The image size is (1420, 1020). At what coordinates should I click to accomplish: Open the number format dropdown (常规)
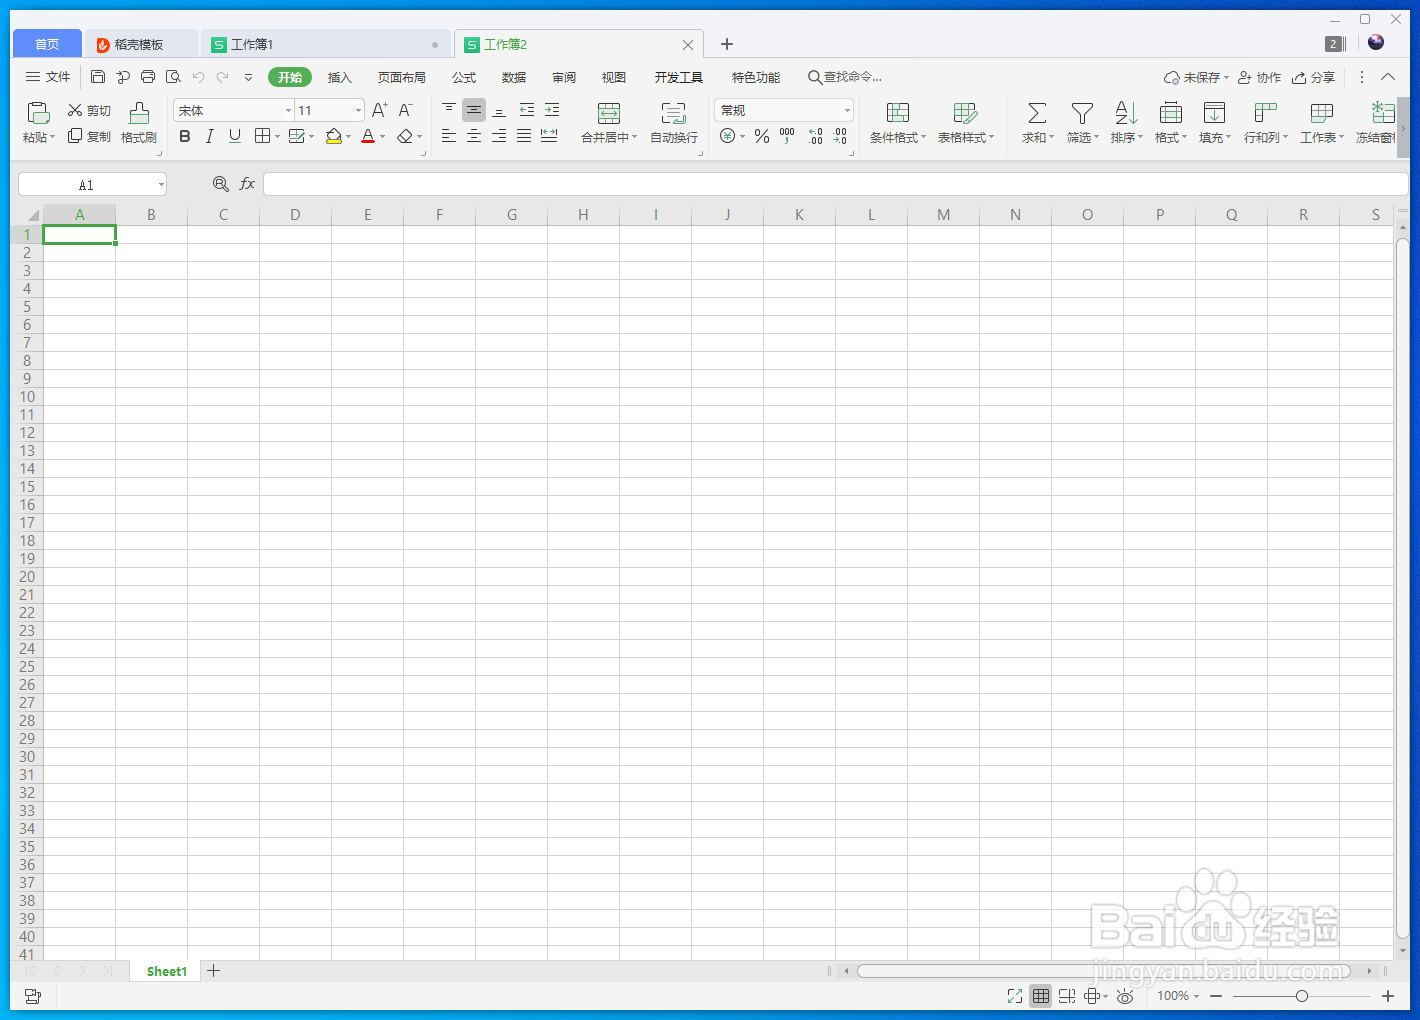847,110
